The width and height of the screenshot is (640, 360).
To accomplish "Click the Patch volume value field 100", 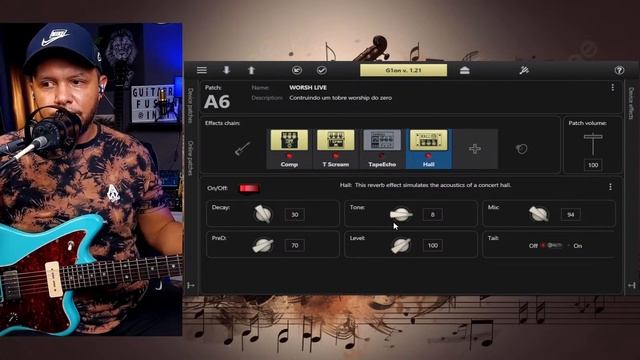I will coord(593,165).
